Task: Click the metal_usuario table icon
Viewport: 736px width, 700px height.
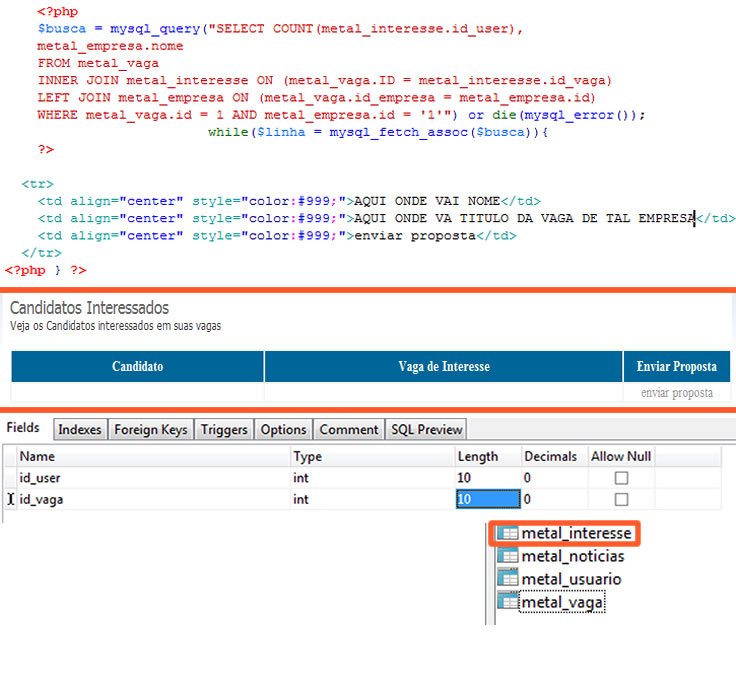Action: [508, 579]
